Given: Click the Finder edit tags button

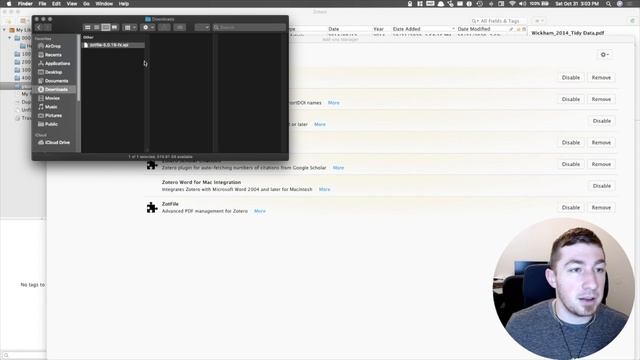Looking at the screenshot, I should (x=180, y=27).
